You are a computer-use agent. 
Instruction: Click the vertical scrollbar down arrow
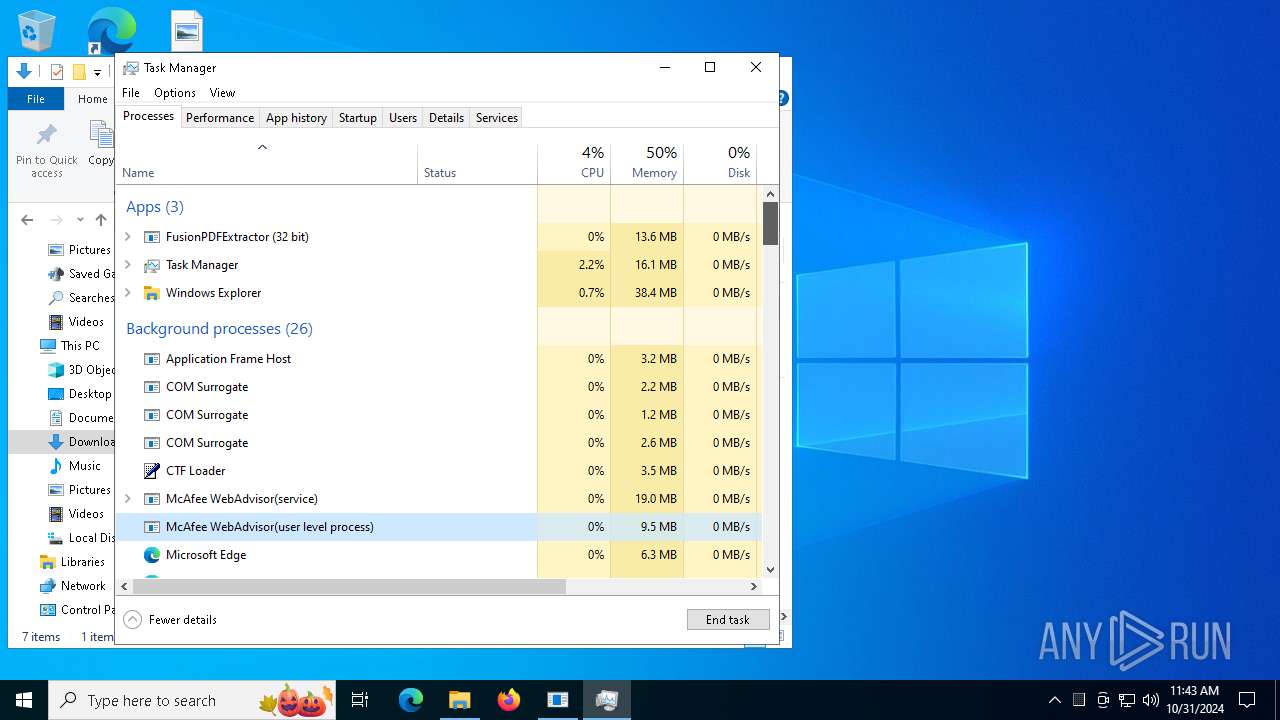point(770,570)
